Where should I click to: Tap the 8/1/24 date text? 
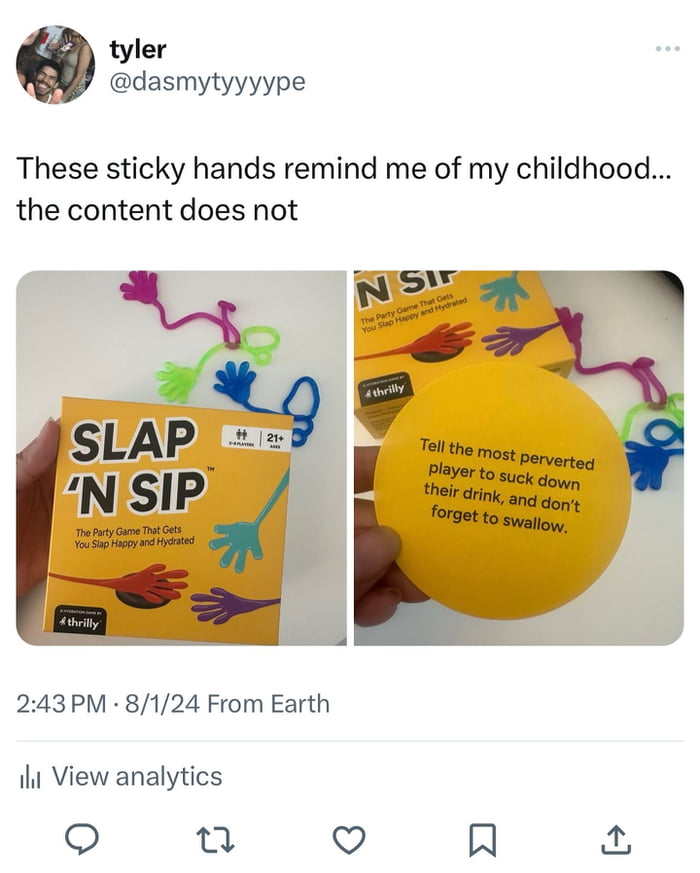(x=162, y=704)
